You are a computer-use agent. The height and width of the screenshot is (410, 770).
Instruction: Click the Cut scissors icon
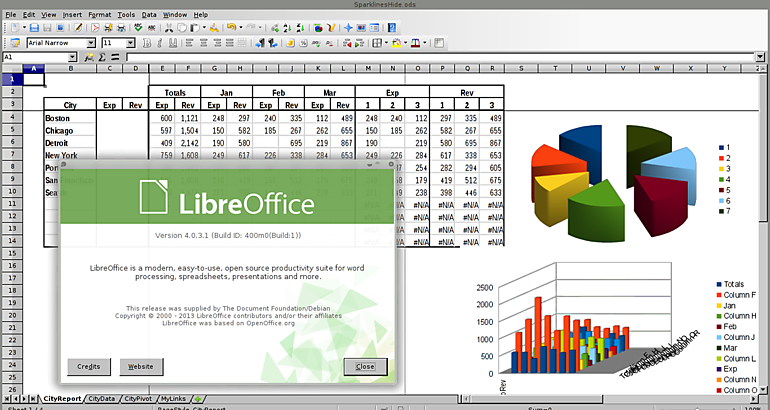point(168,28)
